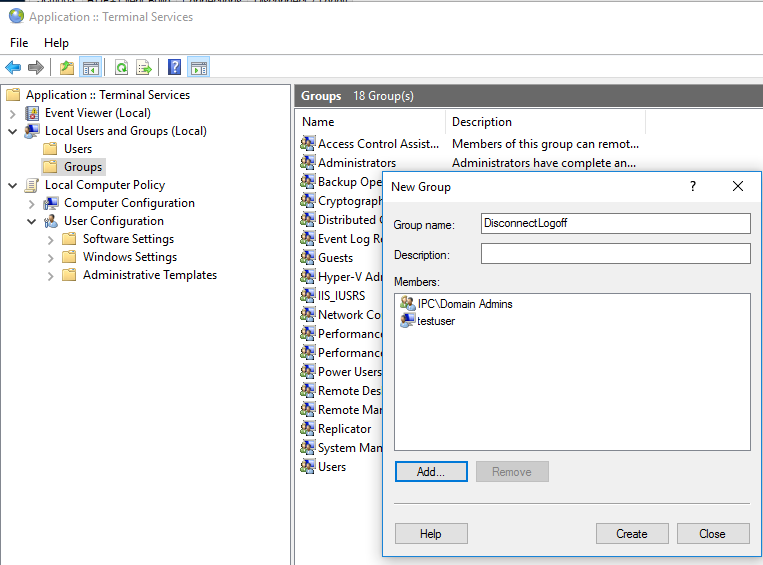Click the Back arrow in toolbar
Screen dimensions: 763x565
tap(13, 68)
